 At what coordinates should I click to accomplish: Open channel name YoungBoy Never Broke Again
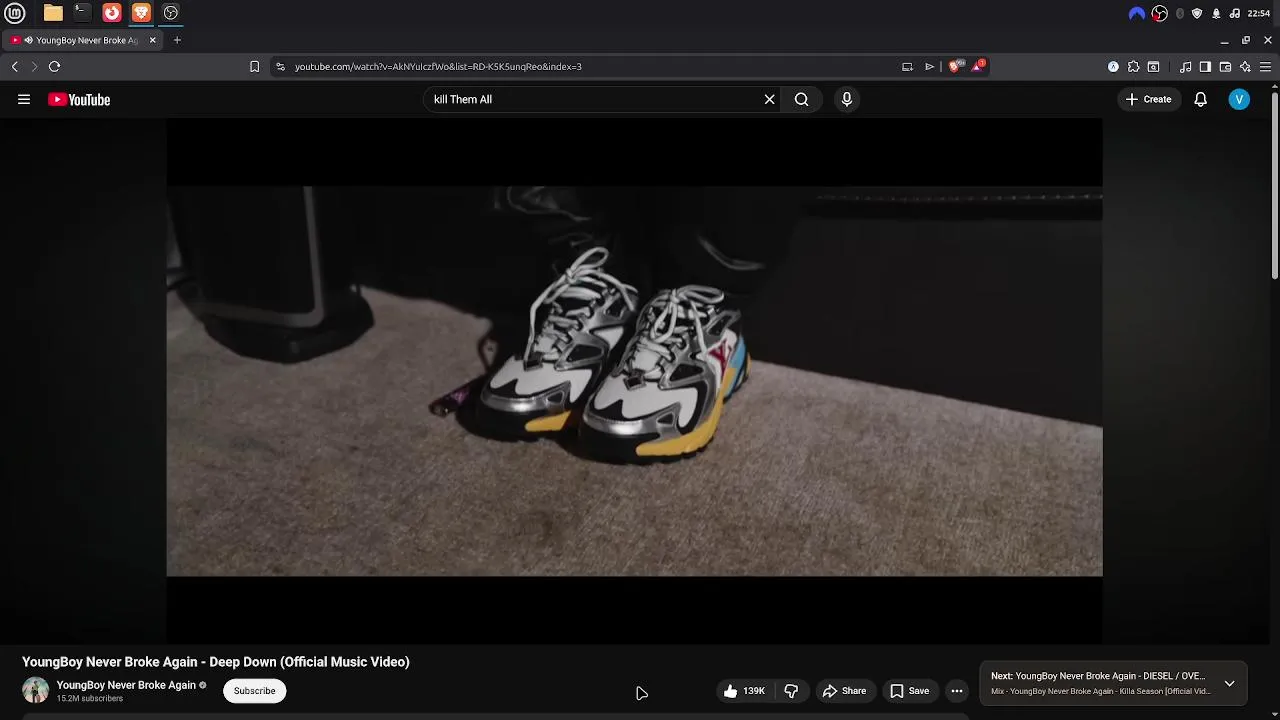126,685
